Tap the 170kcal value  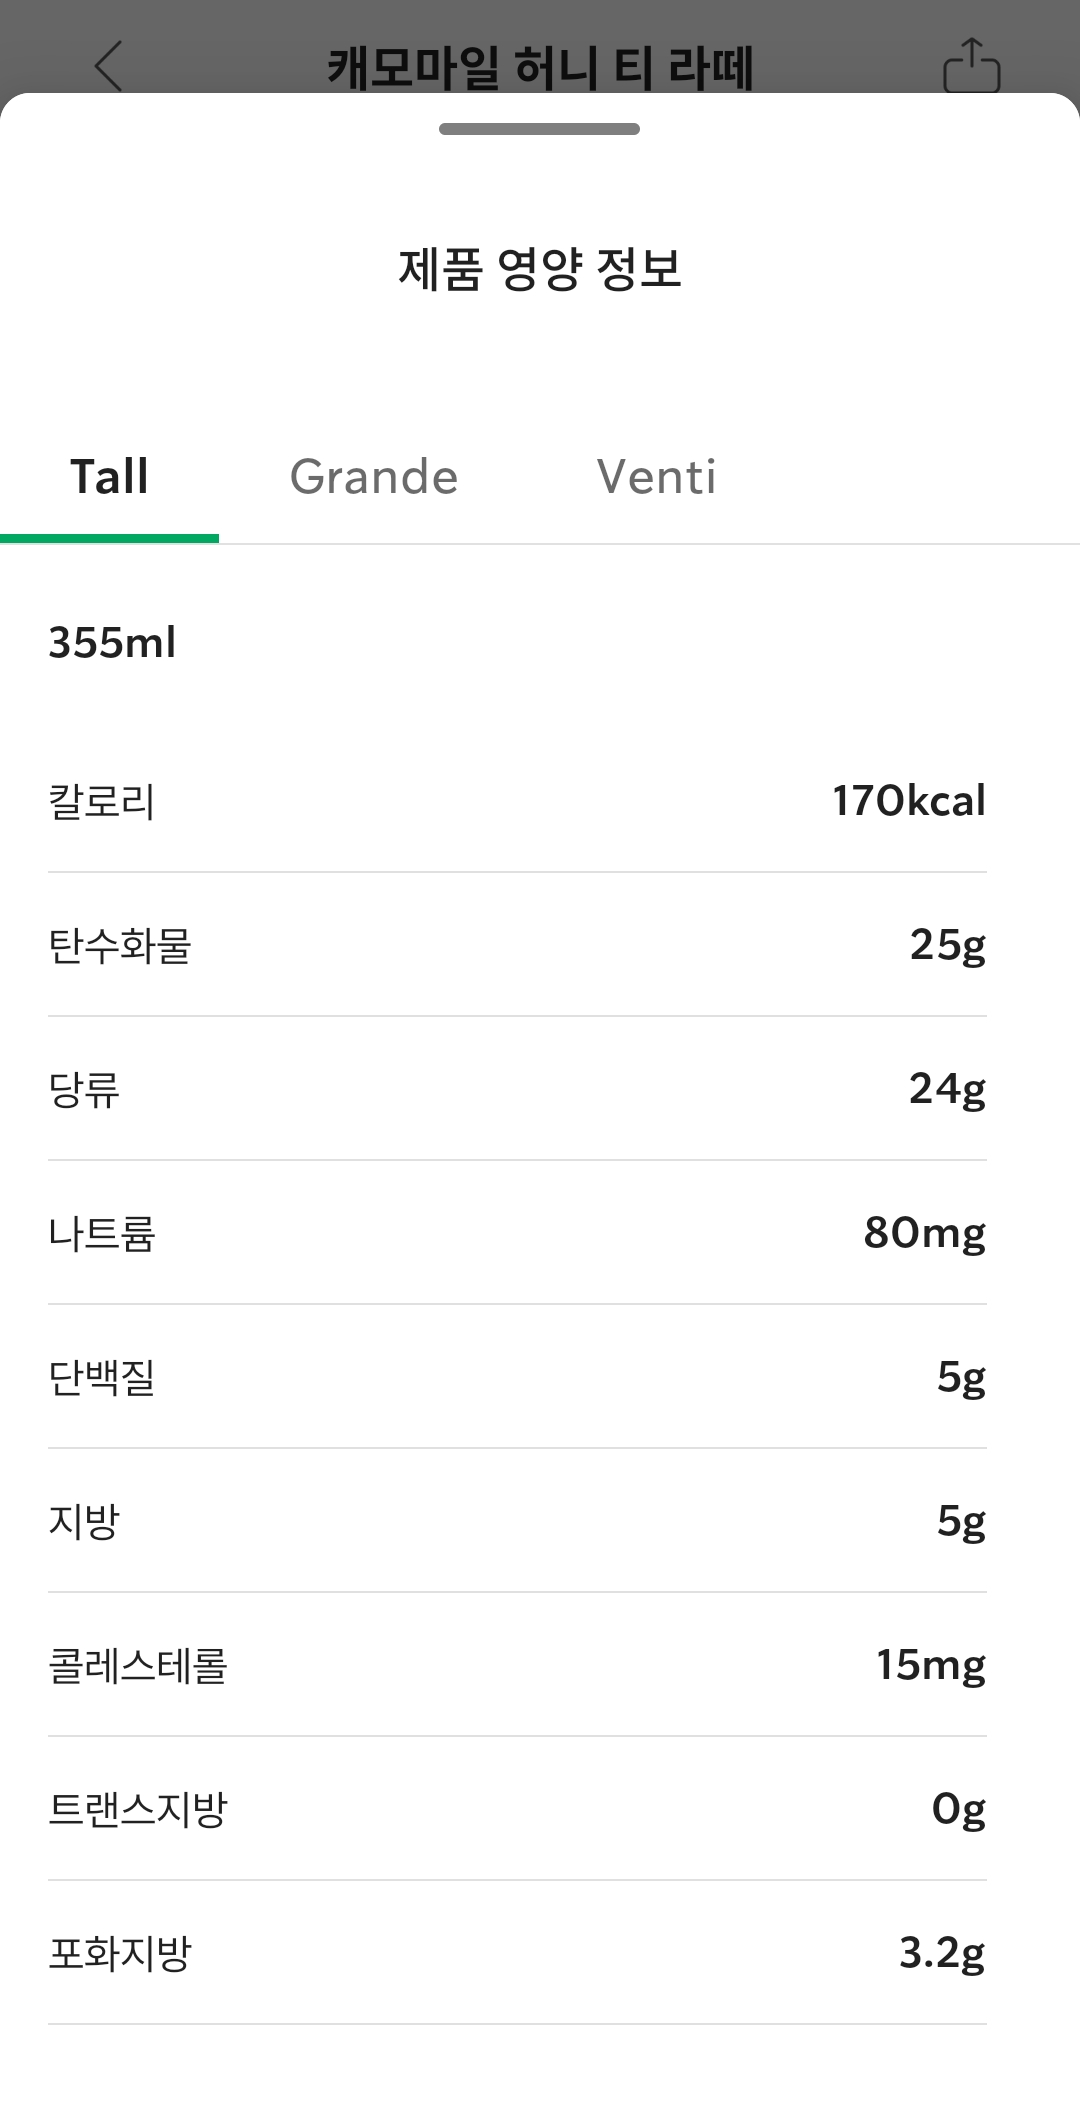[908, 801]
